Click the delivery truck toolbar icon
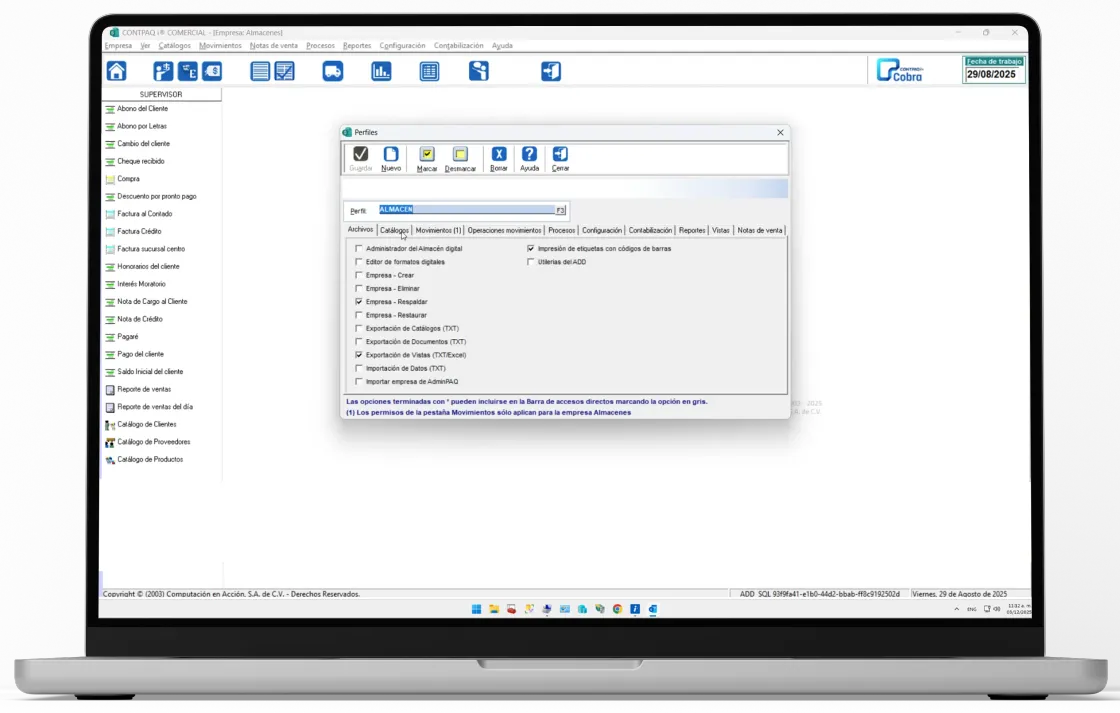Viewport: 1120px width, 713px height. click(x=333, y=71)
